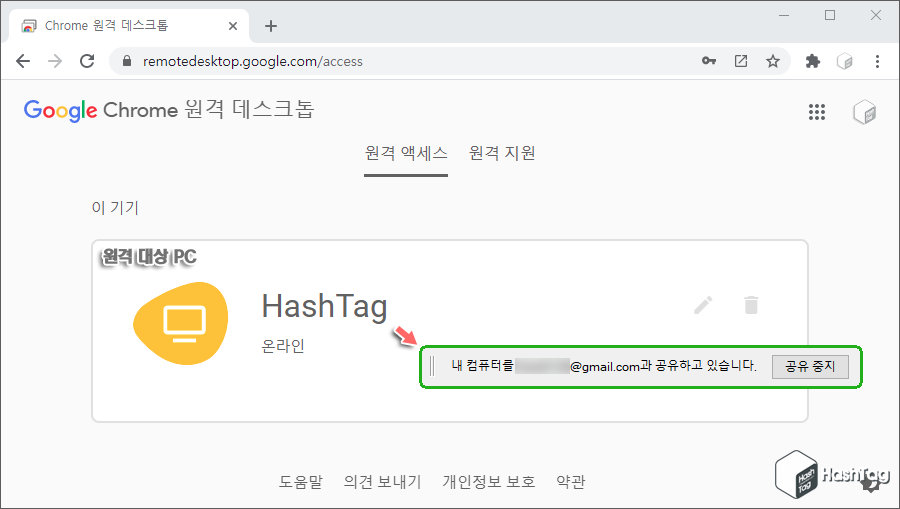The image size is (900, 509).
Task: Select the Chrome 원격 데스크톱 browser tab
Action: [x=129, y=26]
